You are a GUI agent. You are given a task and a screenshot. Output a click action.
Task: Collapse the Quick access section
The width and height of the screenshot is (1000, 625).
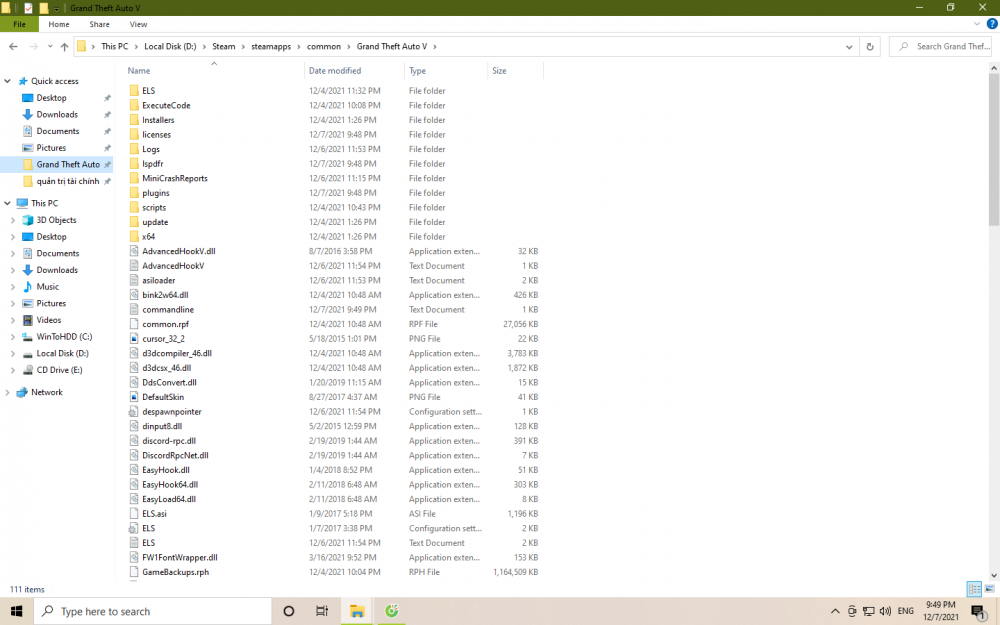8,81
